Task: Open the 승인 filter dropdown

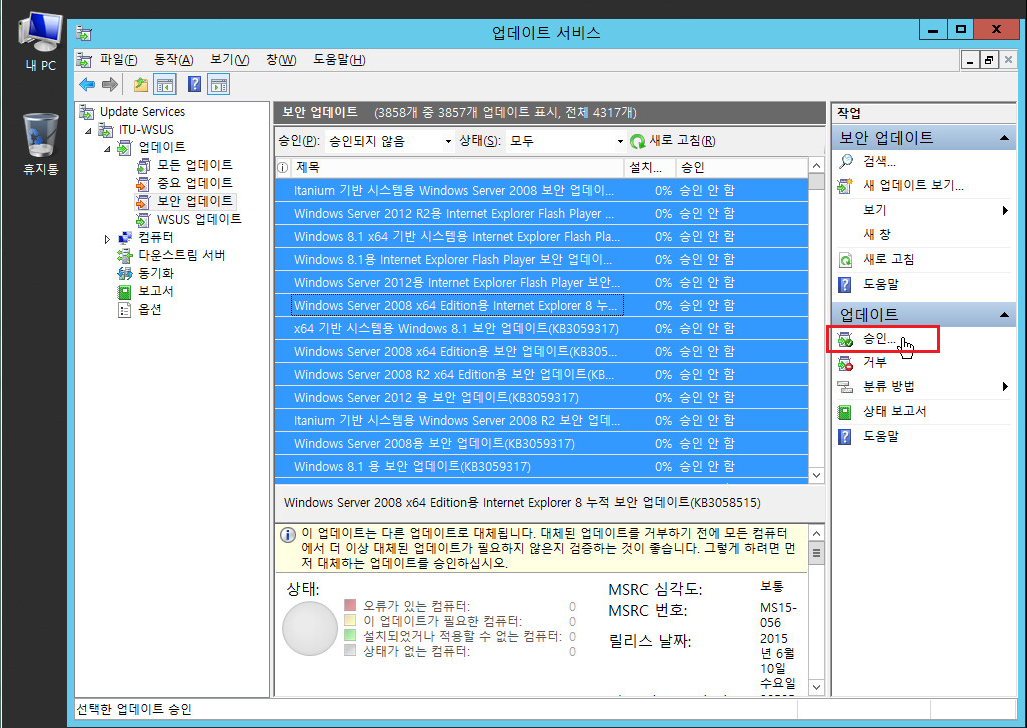Action: click(x=390, y=142)
